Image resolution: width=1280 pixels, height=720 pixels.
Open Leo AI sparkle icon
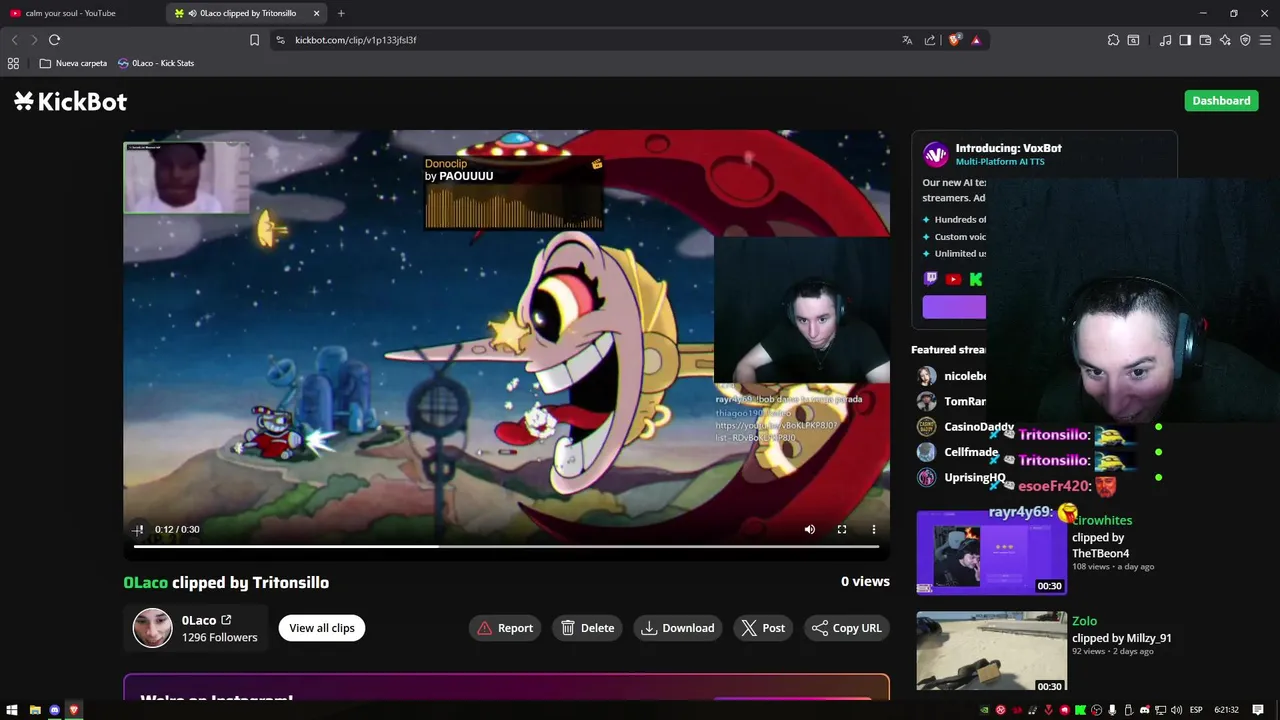pos(1225,40)
